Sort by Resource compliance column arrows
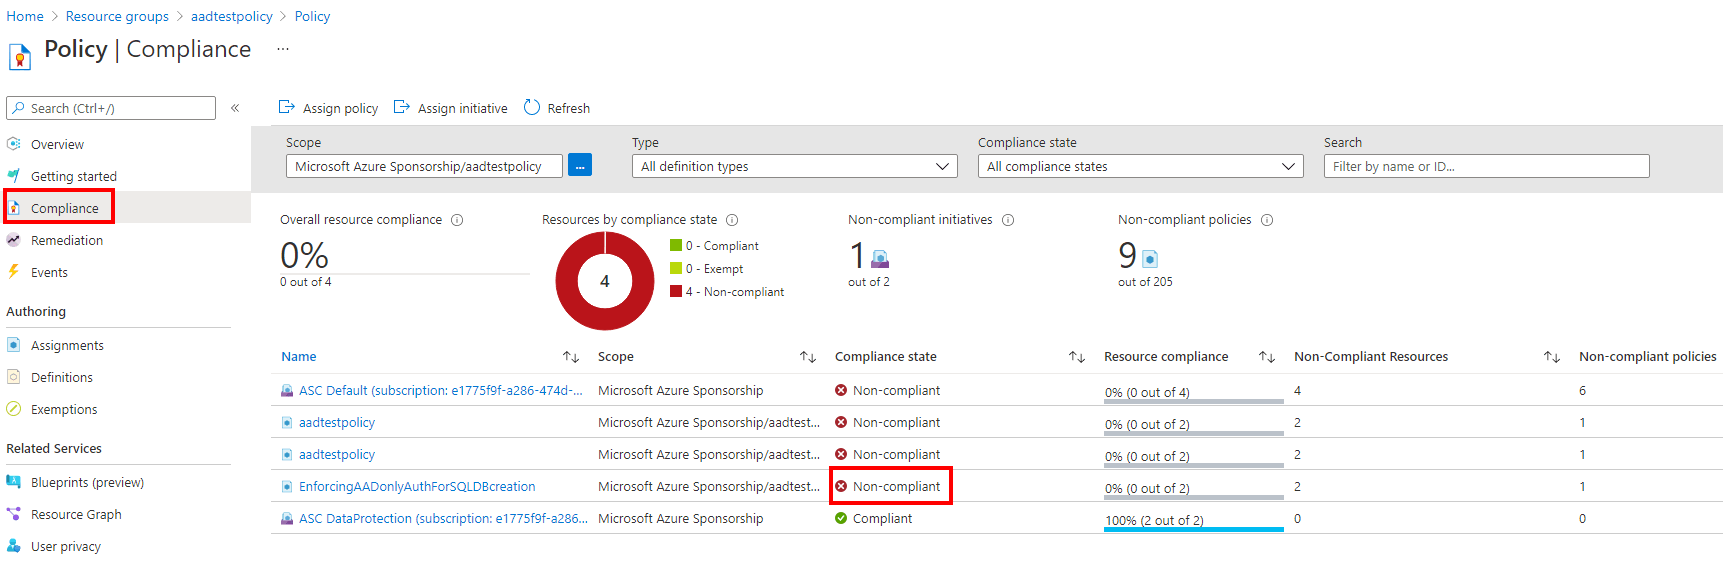The image size is (1723, 563). [1267, 357]
